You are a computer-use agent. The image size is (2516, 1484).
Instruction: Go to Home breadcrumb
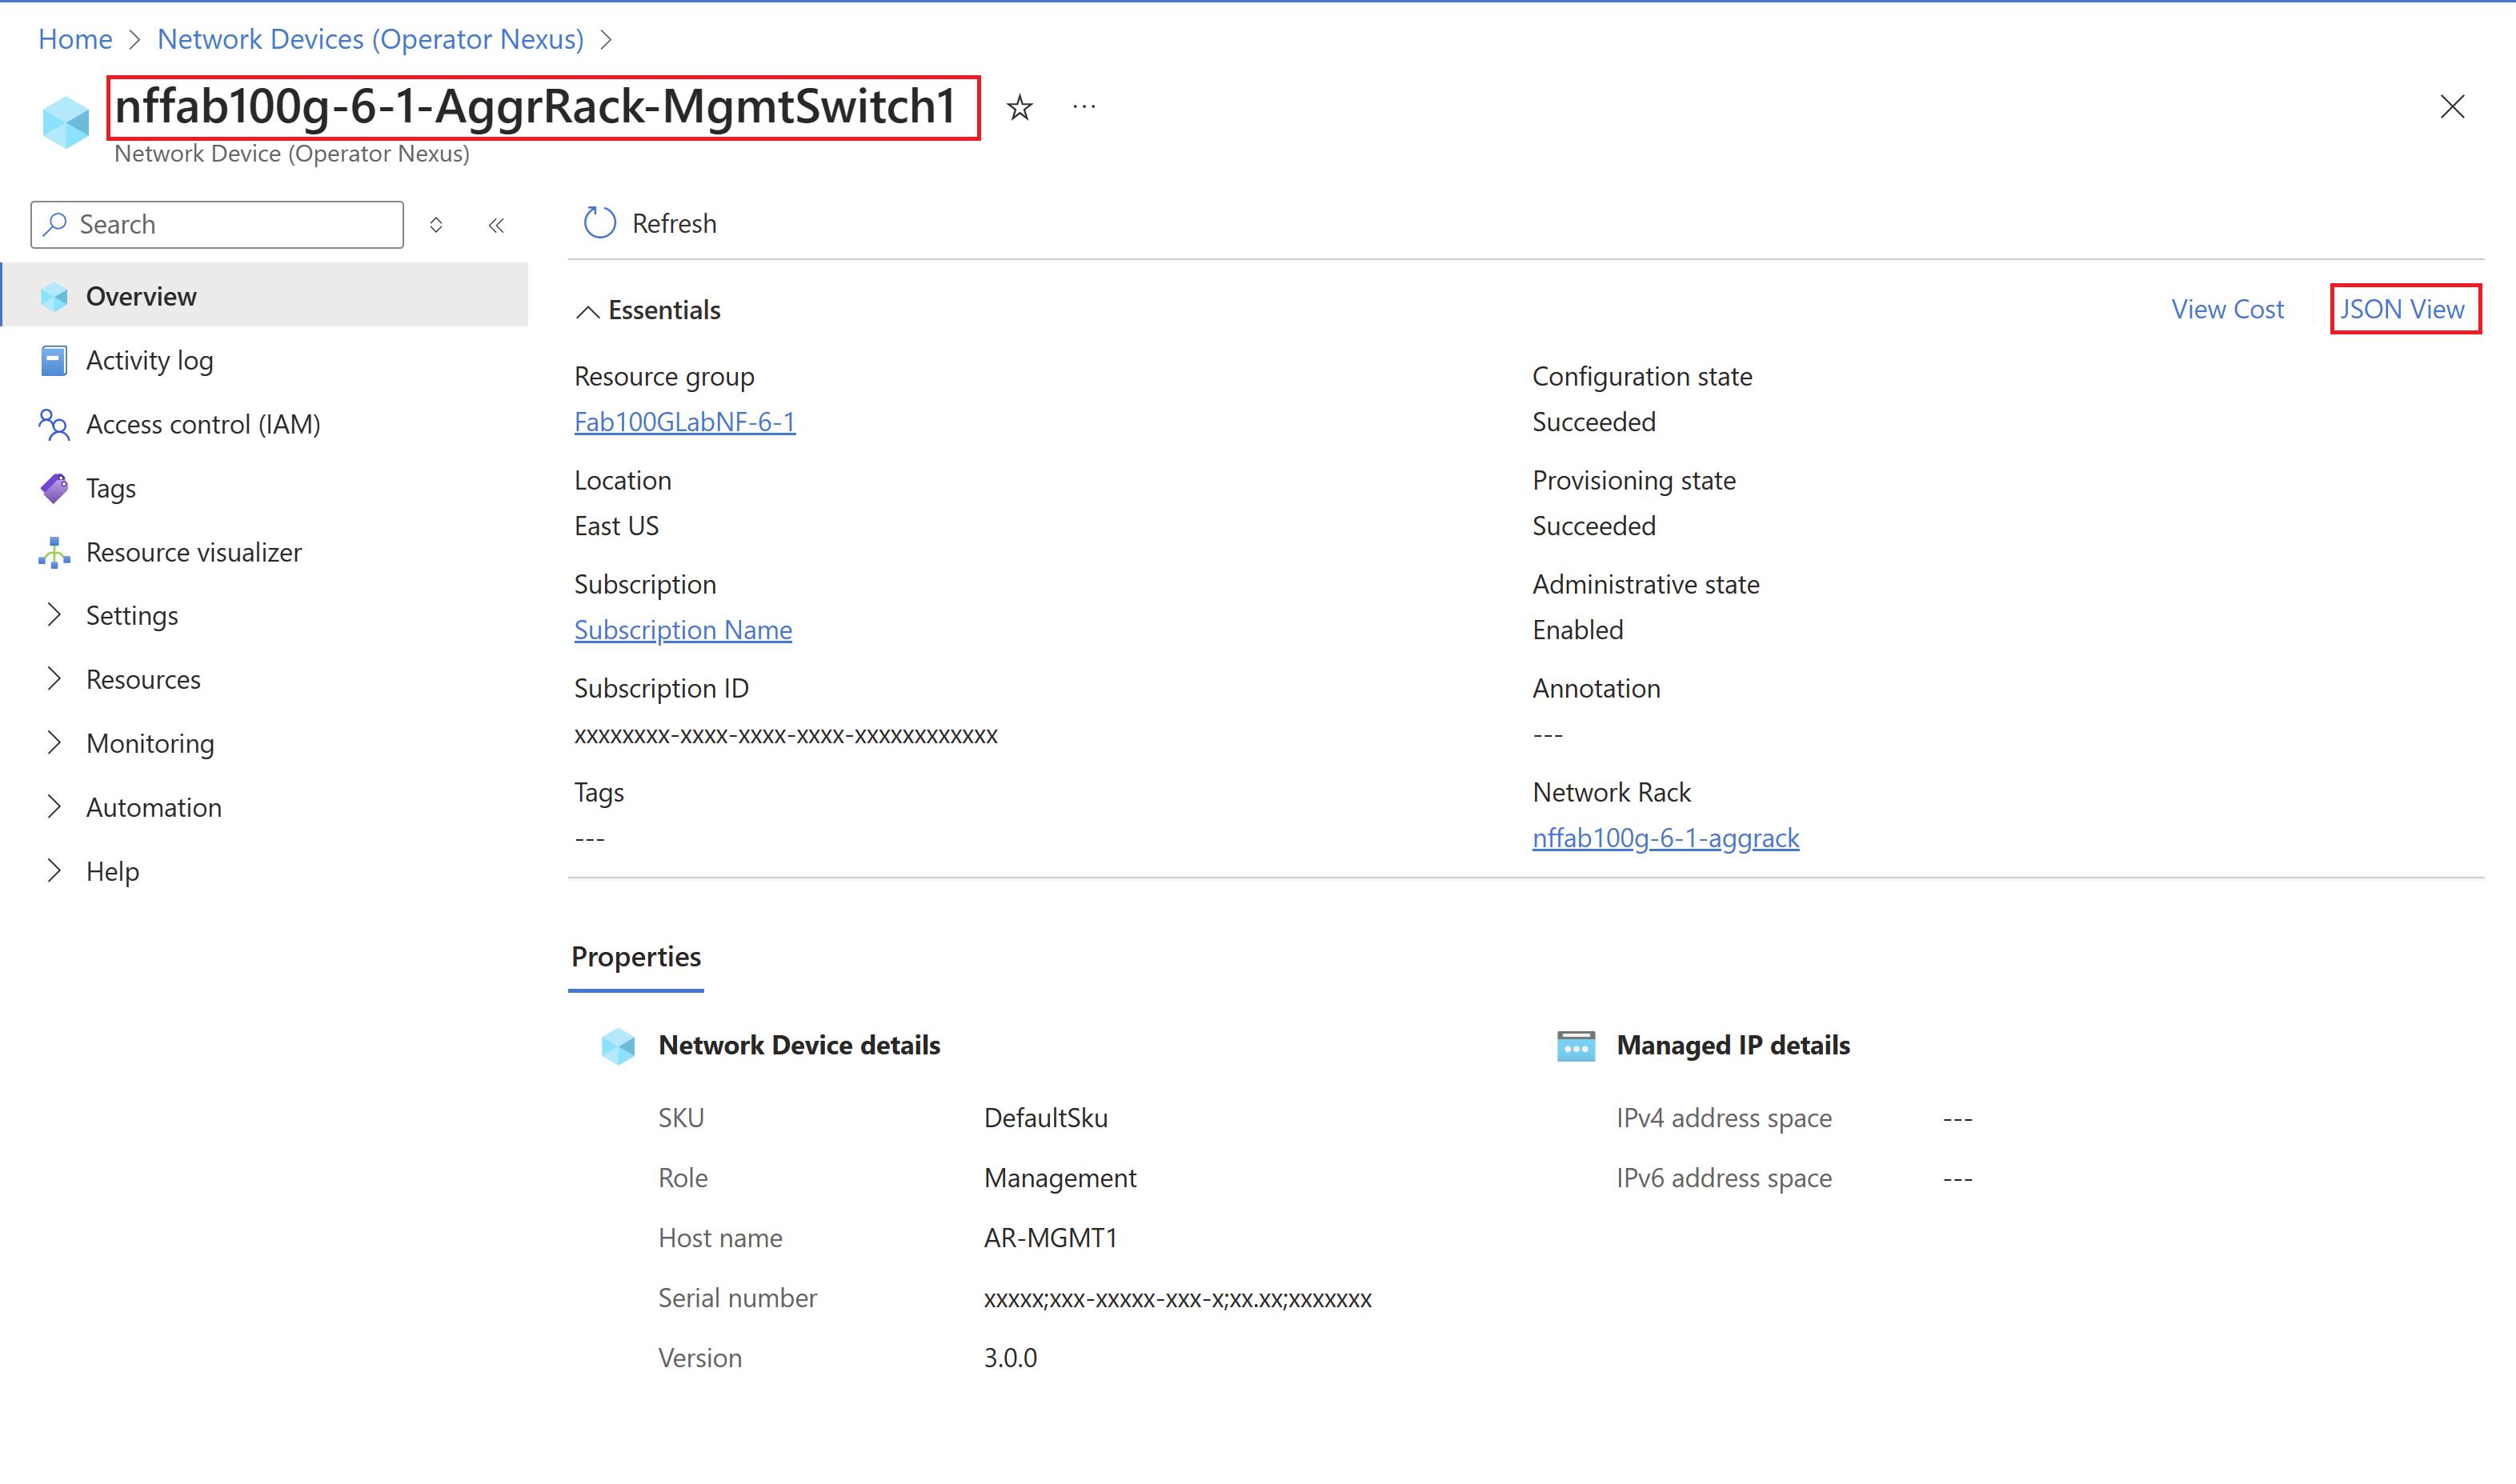click(75, 39)
